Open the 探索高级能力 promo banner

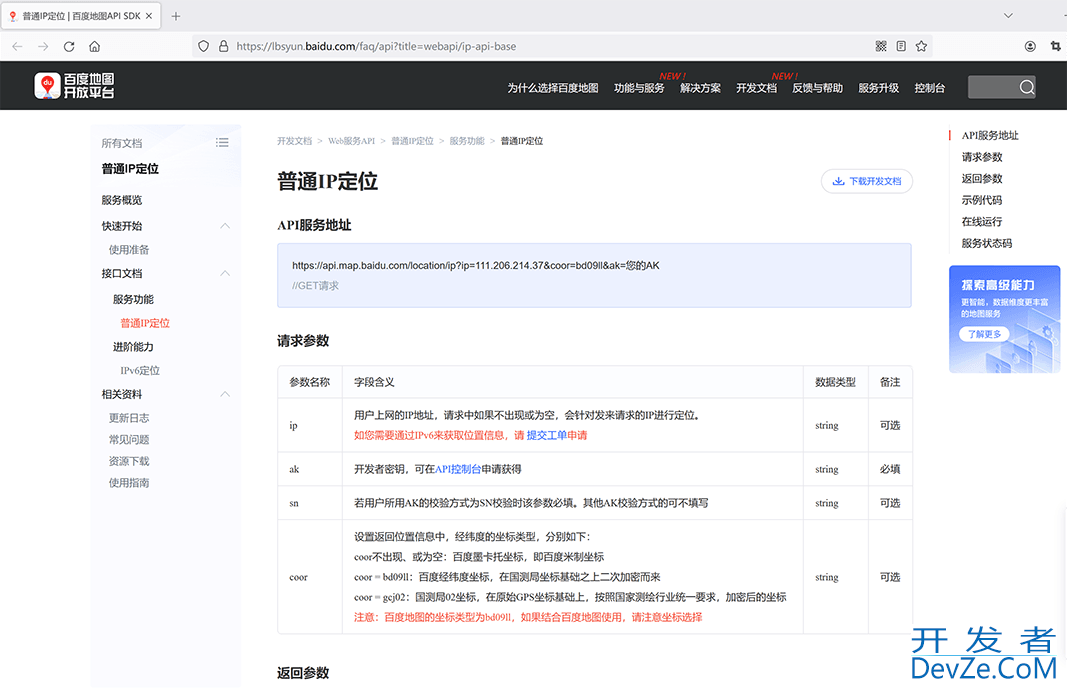(x=1004, y=319)
